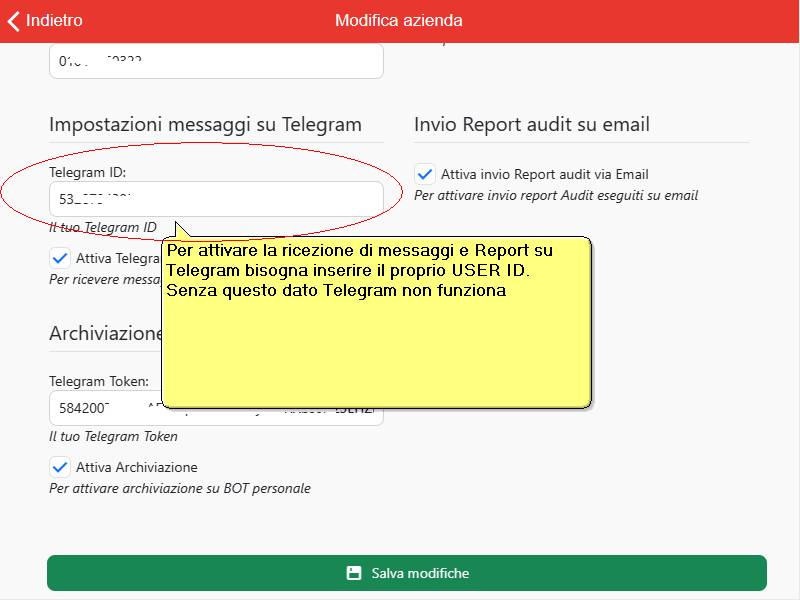The image size is (800, 600).
Task: Go back using the Indietro button
Action: click(x=45, y=20)
